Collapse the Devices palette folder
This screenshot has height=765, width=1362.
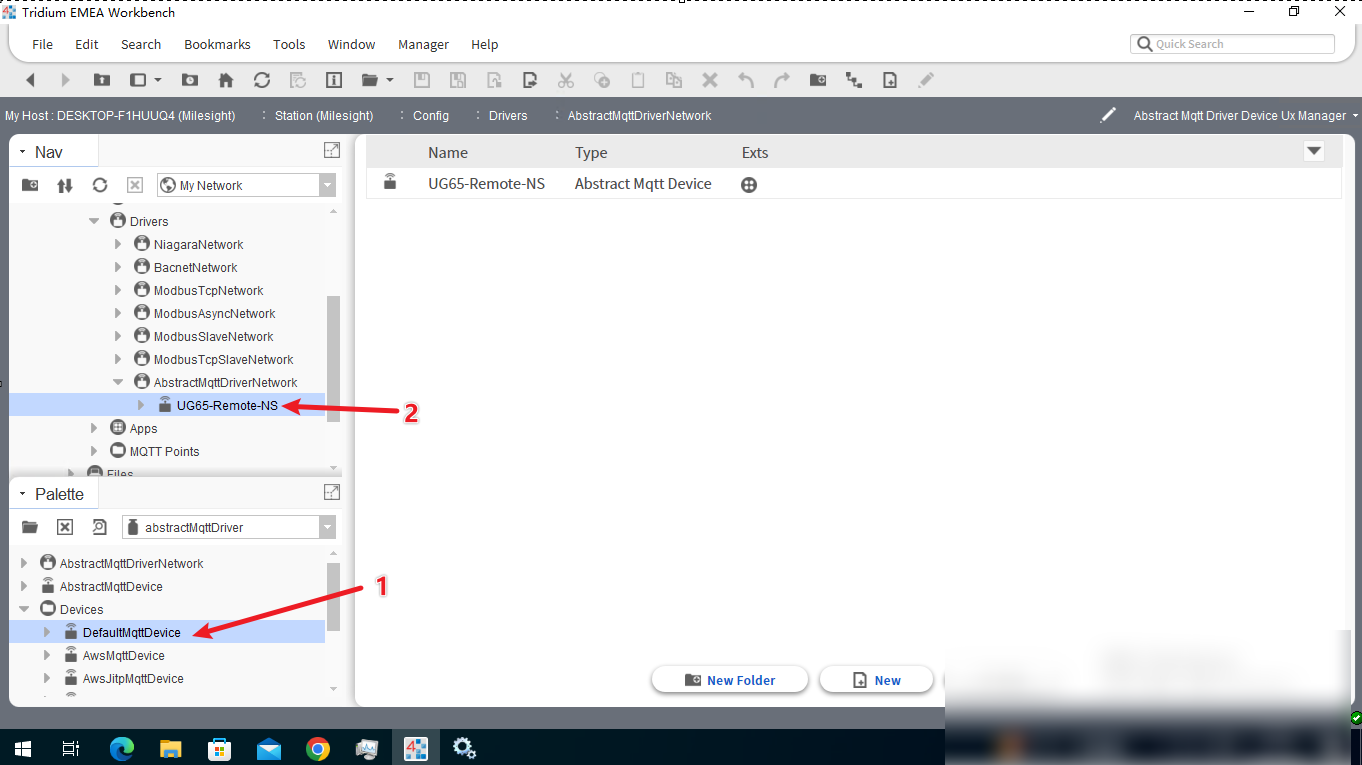pos(24,609)
